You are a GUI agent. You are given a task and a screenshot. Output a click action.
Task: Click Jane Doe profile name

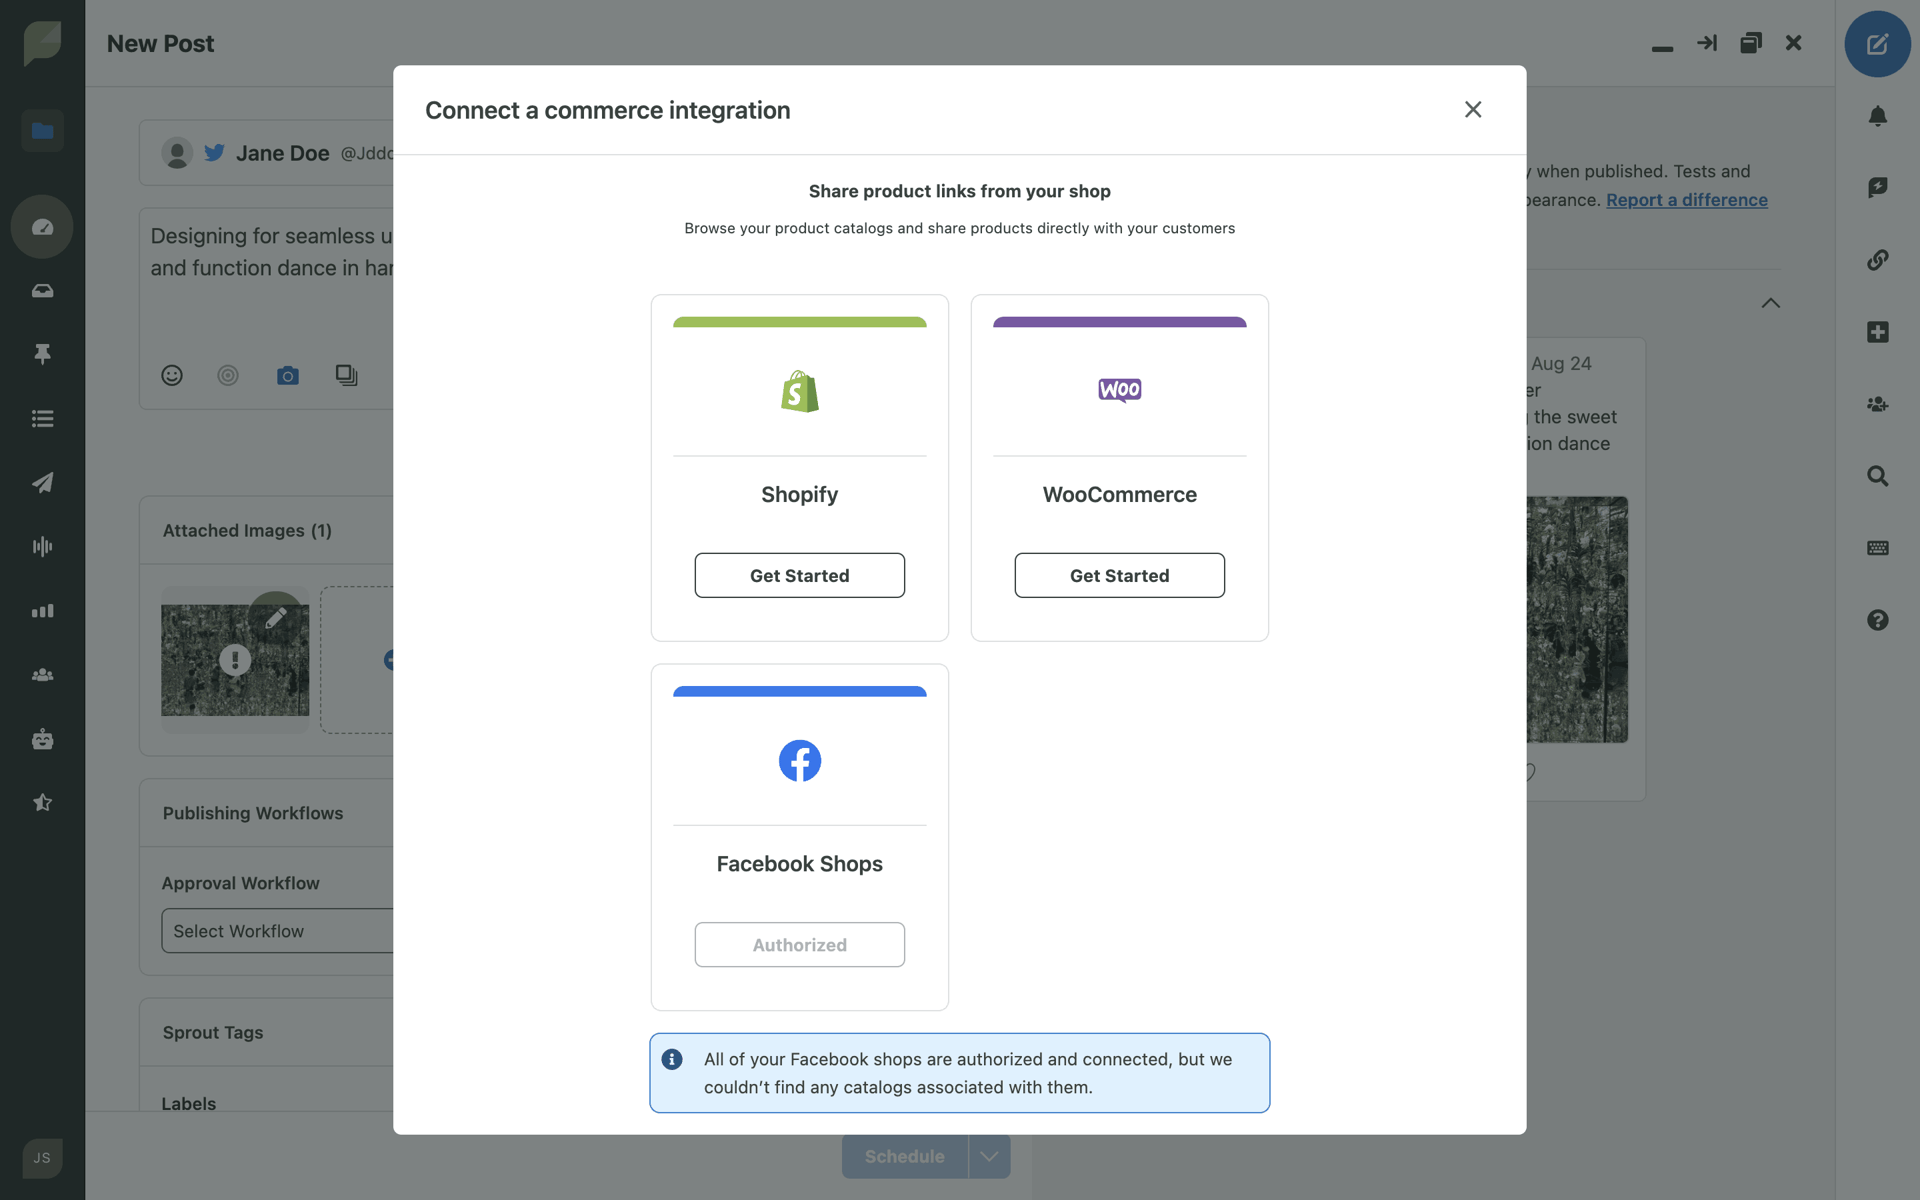pos(283,153)
